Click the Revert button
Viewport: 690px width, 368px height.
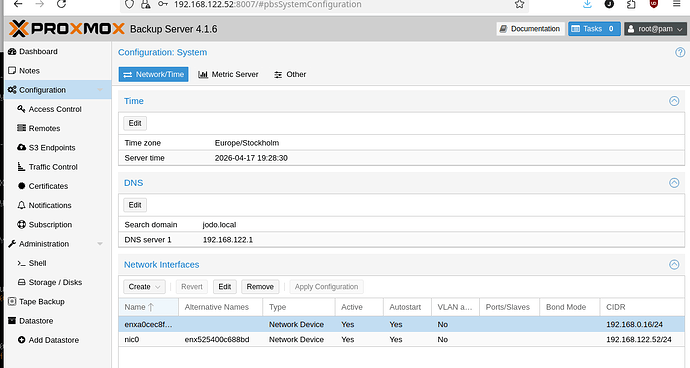[x=192, y=287]
